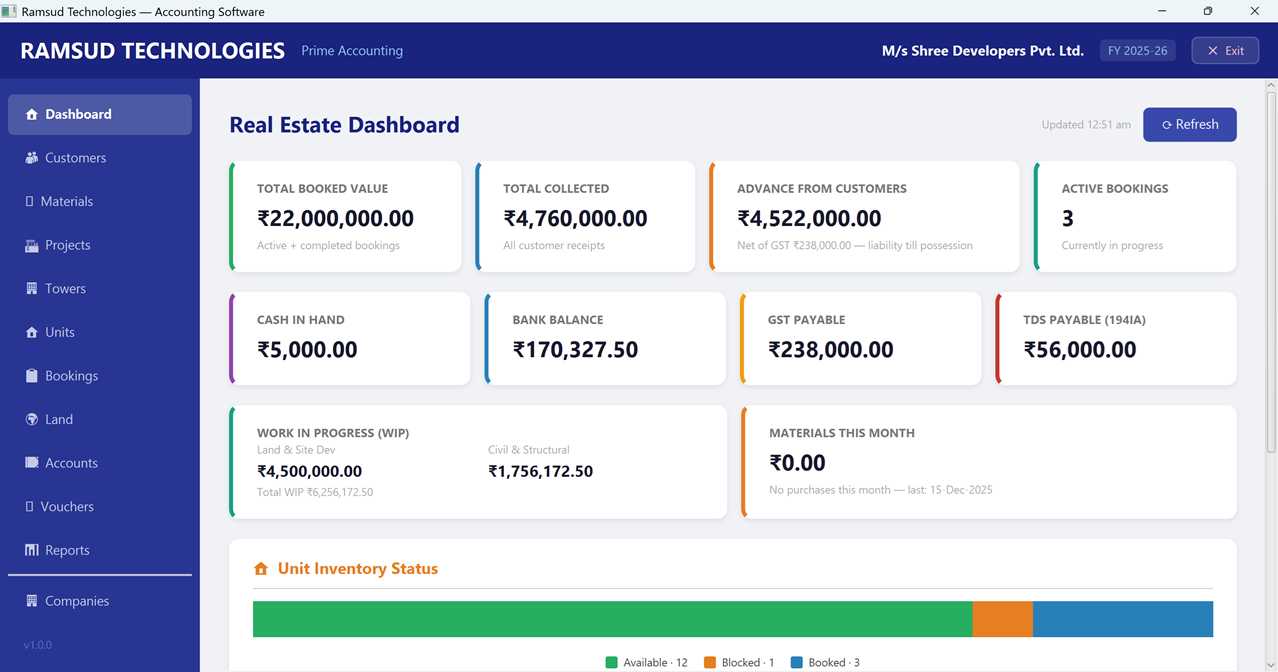This screenshot has height=672, width=1278.
Task: Click the Refresh button
Action: click(x=1190, y=125)
